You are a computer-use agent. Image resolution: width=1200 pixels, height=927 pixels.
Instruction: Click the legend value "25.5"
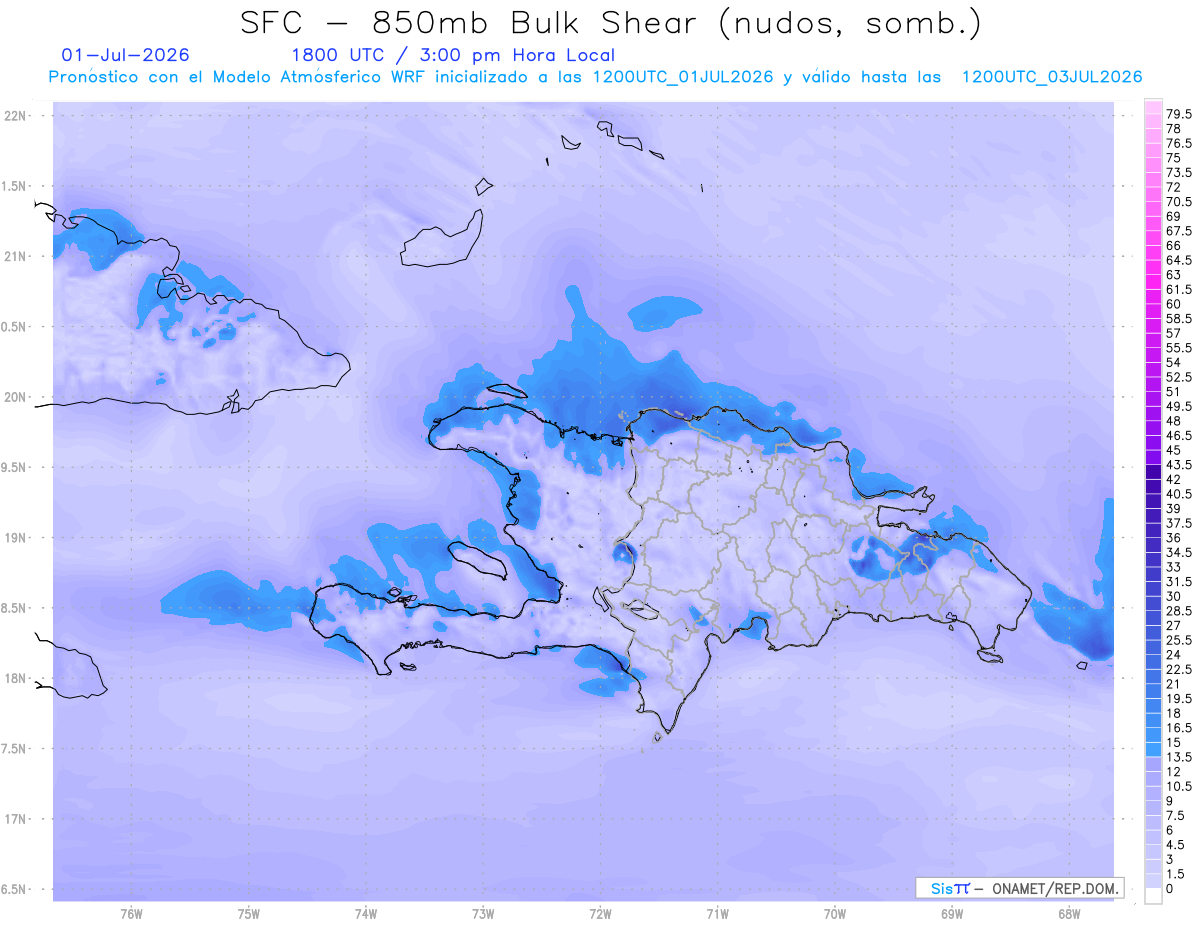pos(1177,639)
